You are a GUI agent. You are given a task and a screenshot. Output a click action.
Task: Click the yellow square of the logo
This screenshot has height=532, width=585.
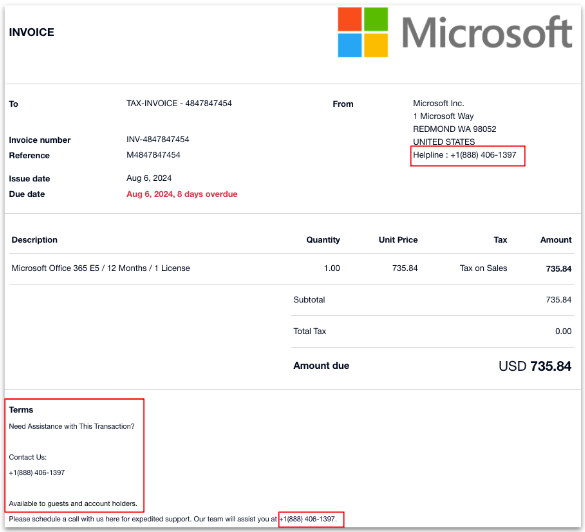376,45
